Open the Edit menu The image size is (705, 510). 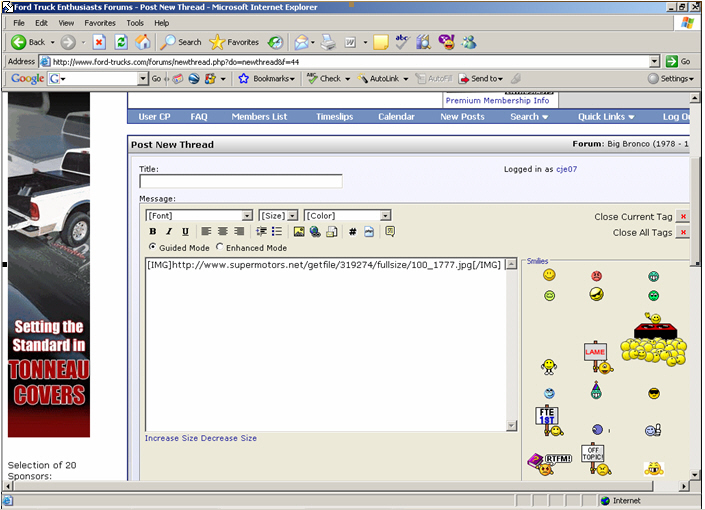pos(41,23)
